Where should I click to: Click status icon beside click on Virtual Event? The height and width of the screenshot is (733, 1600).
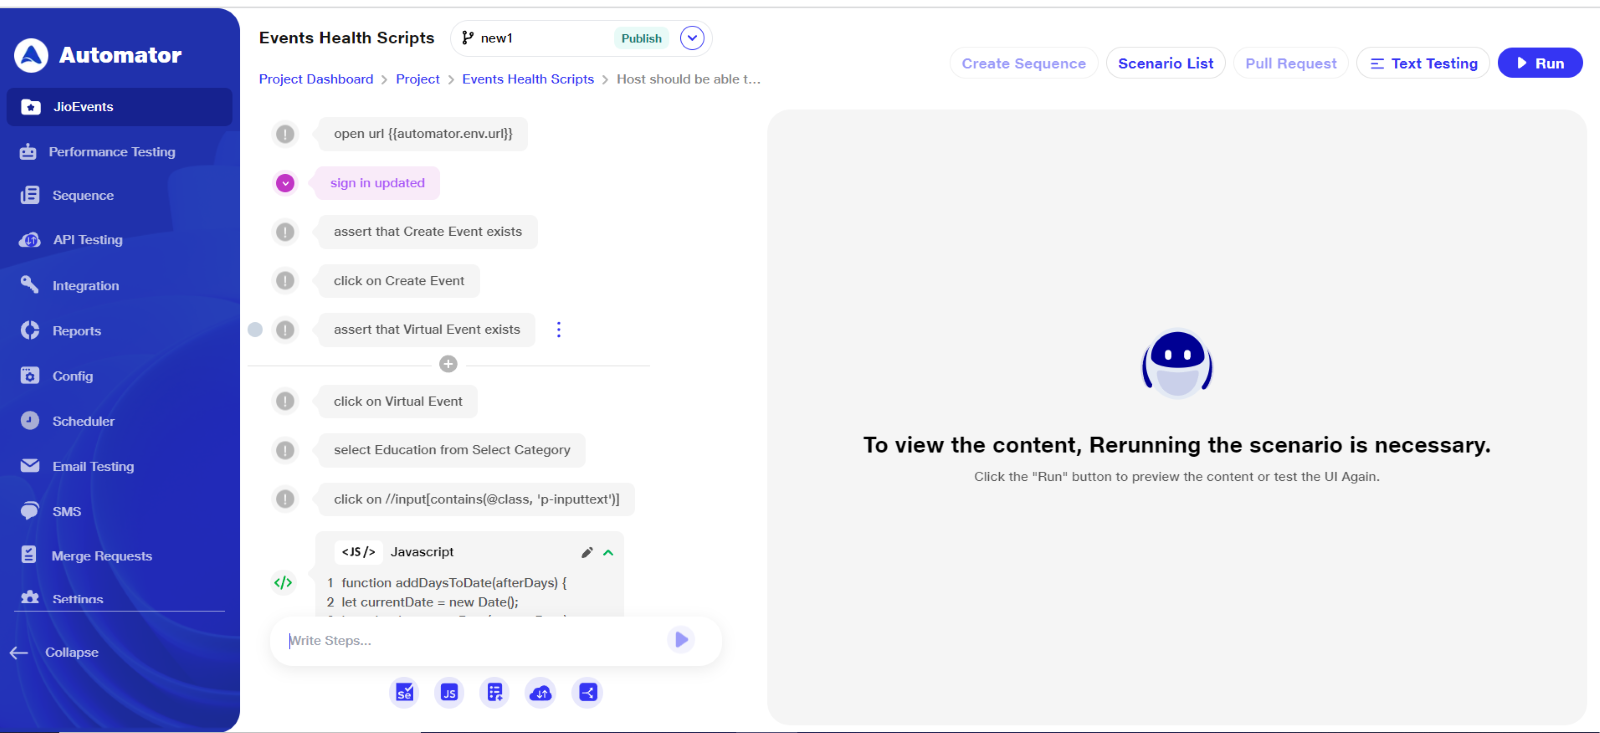pyautogui.click(x=285, y=401)
